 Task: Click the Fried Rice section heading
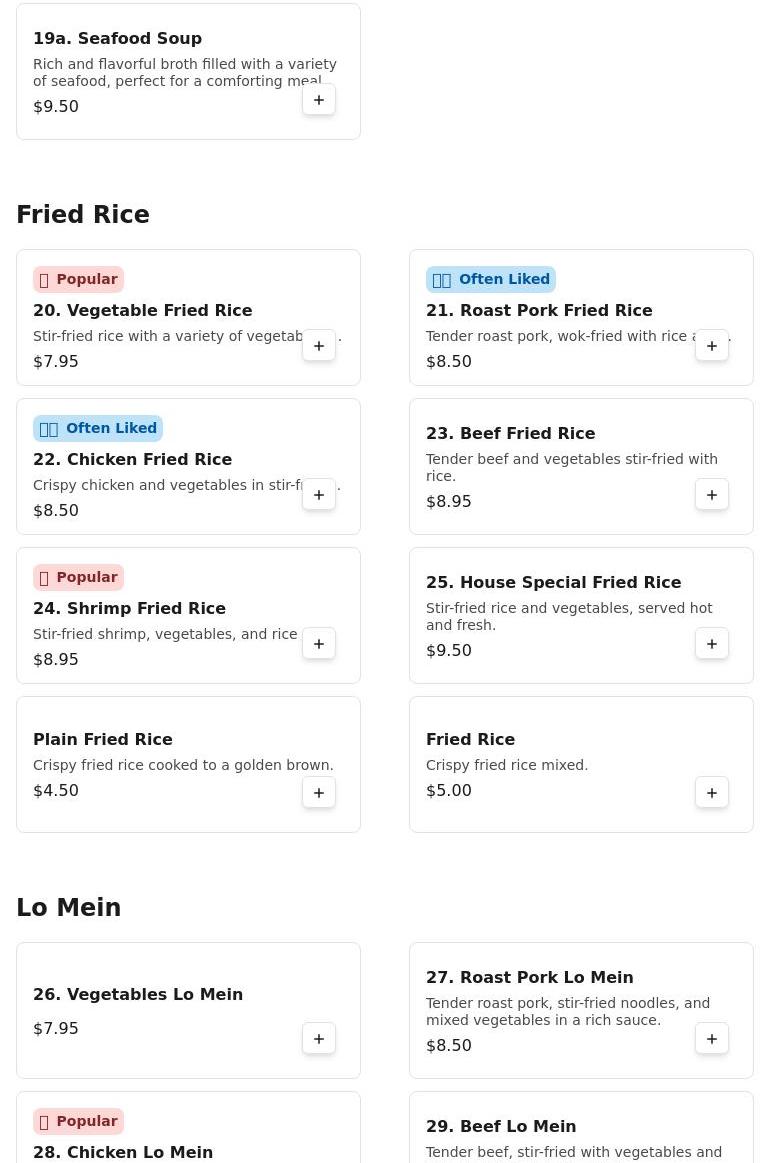(x=83, y=215)
